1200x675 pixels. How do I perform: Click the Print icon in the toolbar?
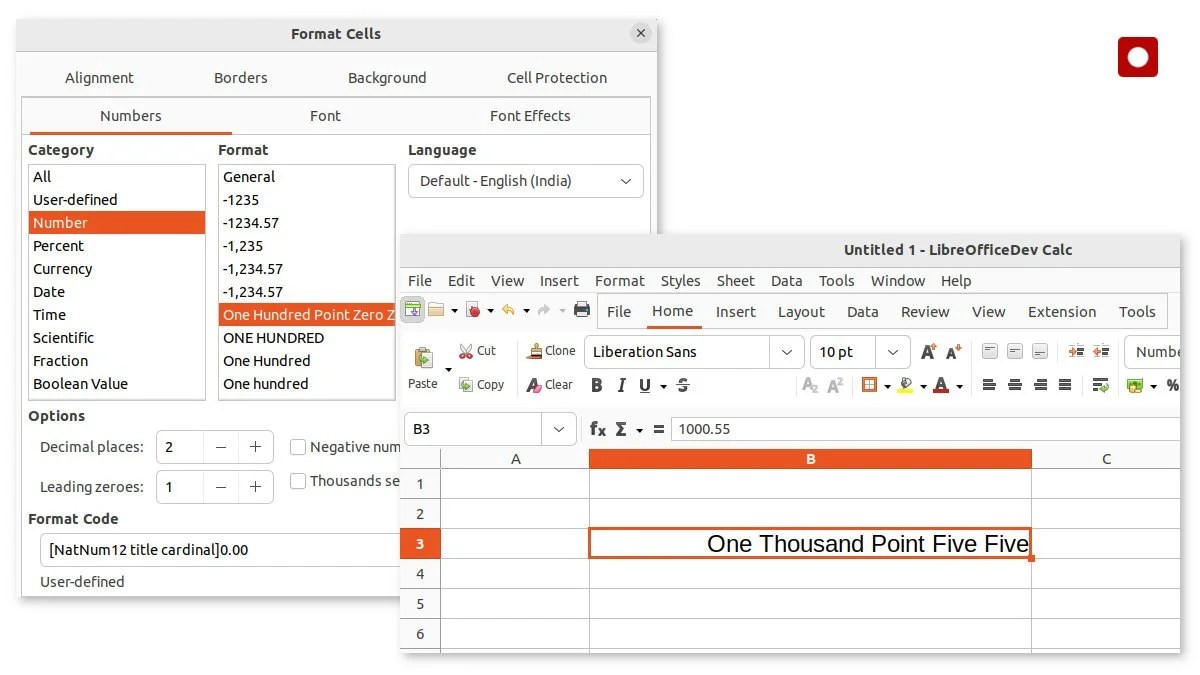click(583, 311)
